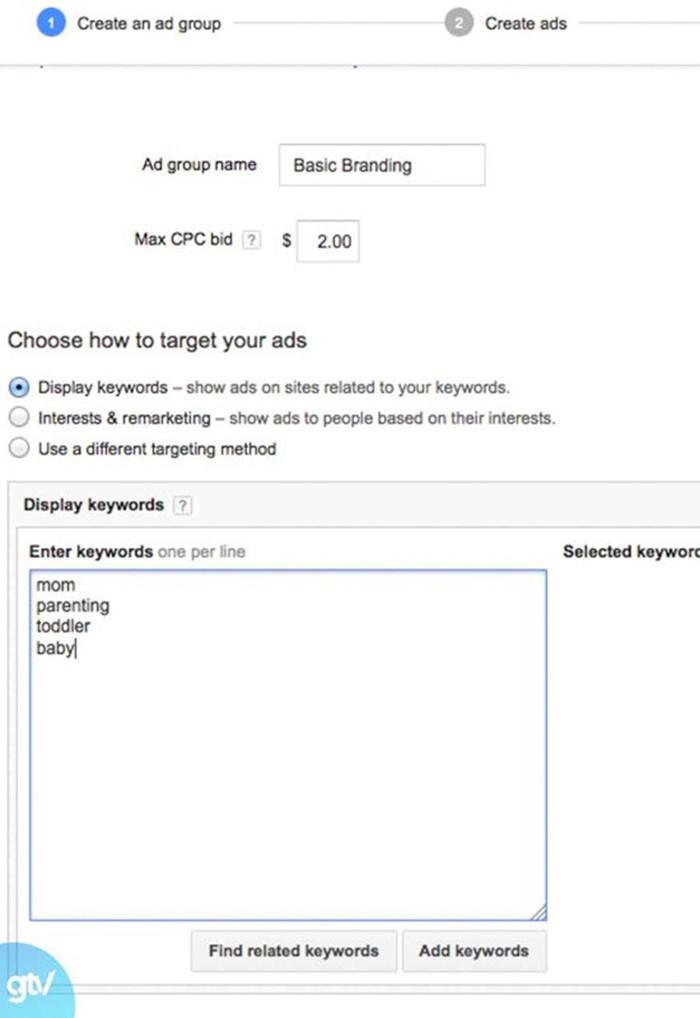
Task: Click the step 2 gray circle icon
Action: 458,23
